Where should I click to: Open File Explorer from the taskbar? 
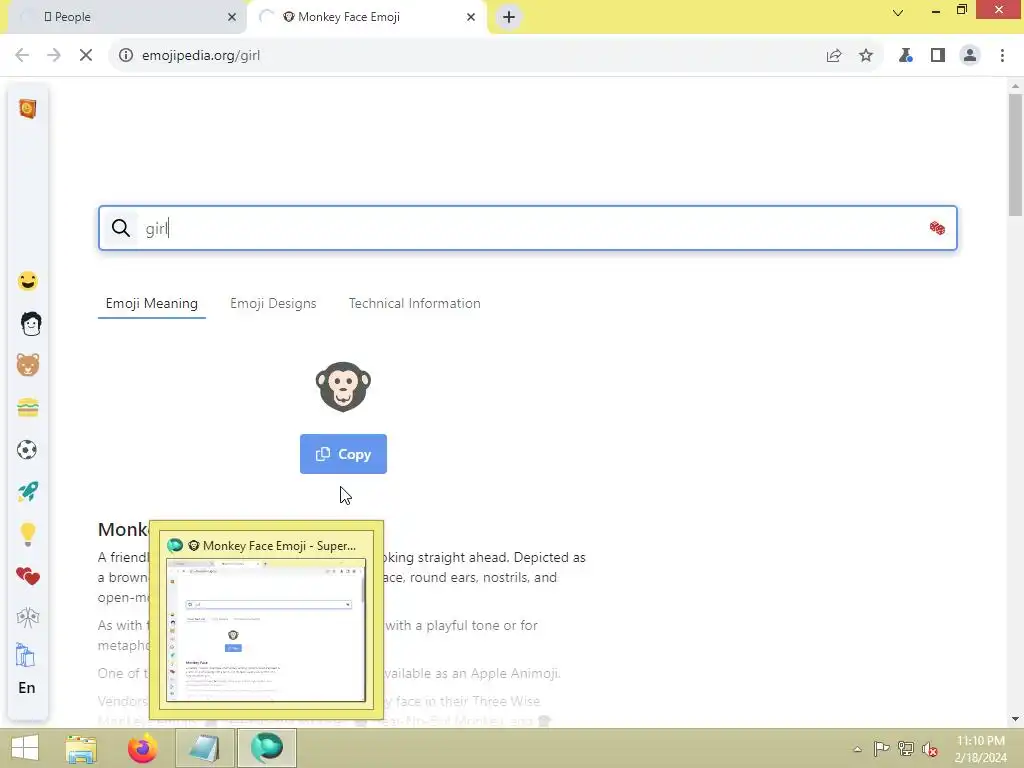pos(81,748)
